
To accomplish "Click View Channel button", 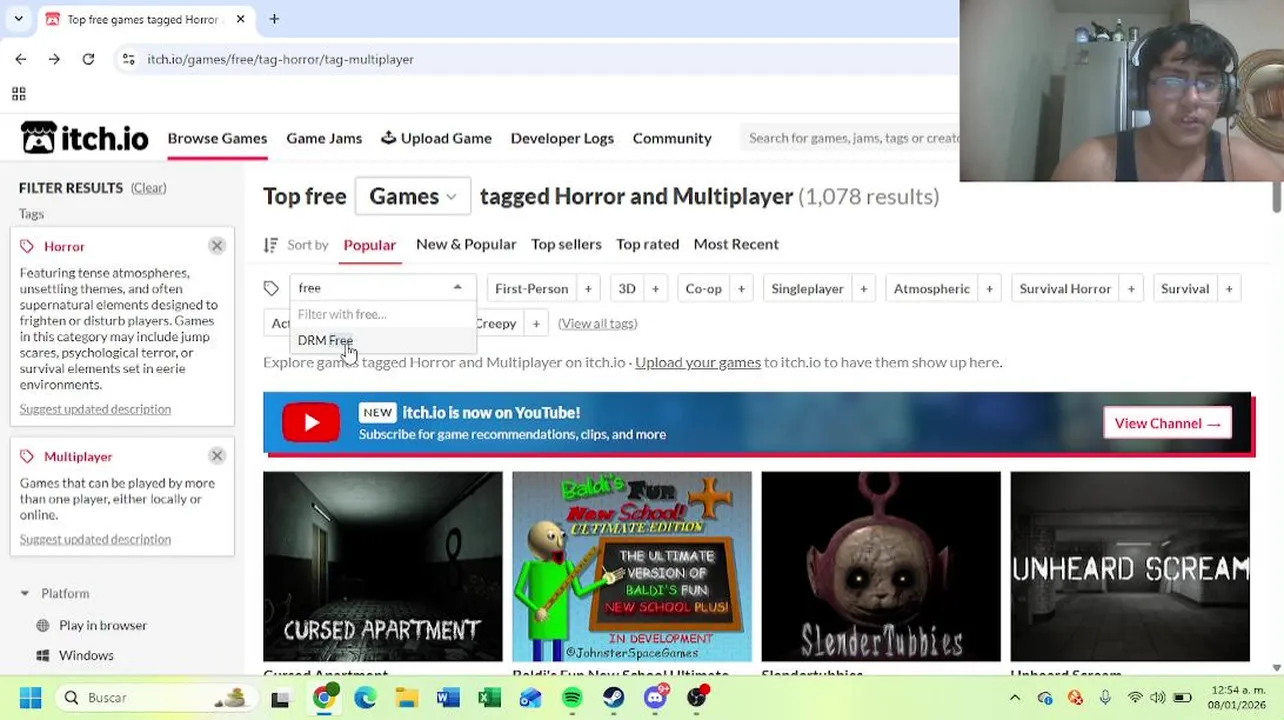I will tap(1167, 423).
